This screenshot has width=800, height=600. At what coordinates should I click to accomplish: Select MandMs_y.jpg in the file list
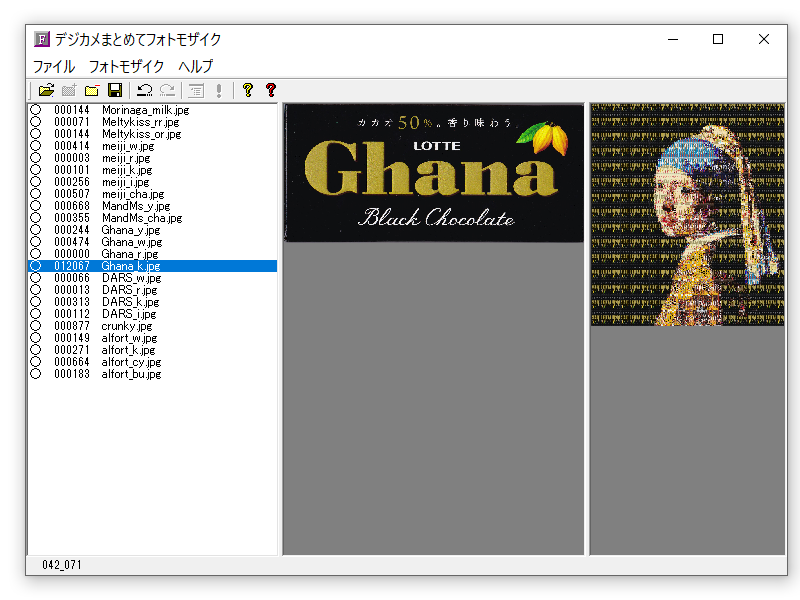point(136,206)
